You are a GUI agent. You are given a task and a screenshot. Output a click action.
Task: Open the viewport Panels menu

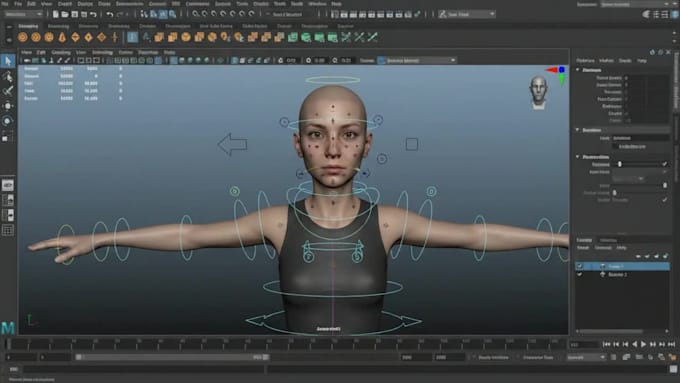(169, 52)
